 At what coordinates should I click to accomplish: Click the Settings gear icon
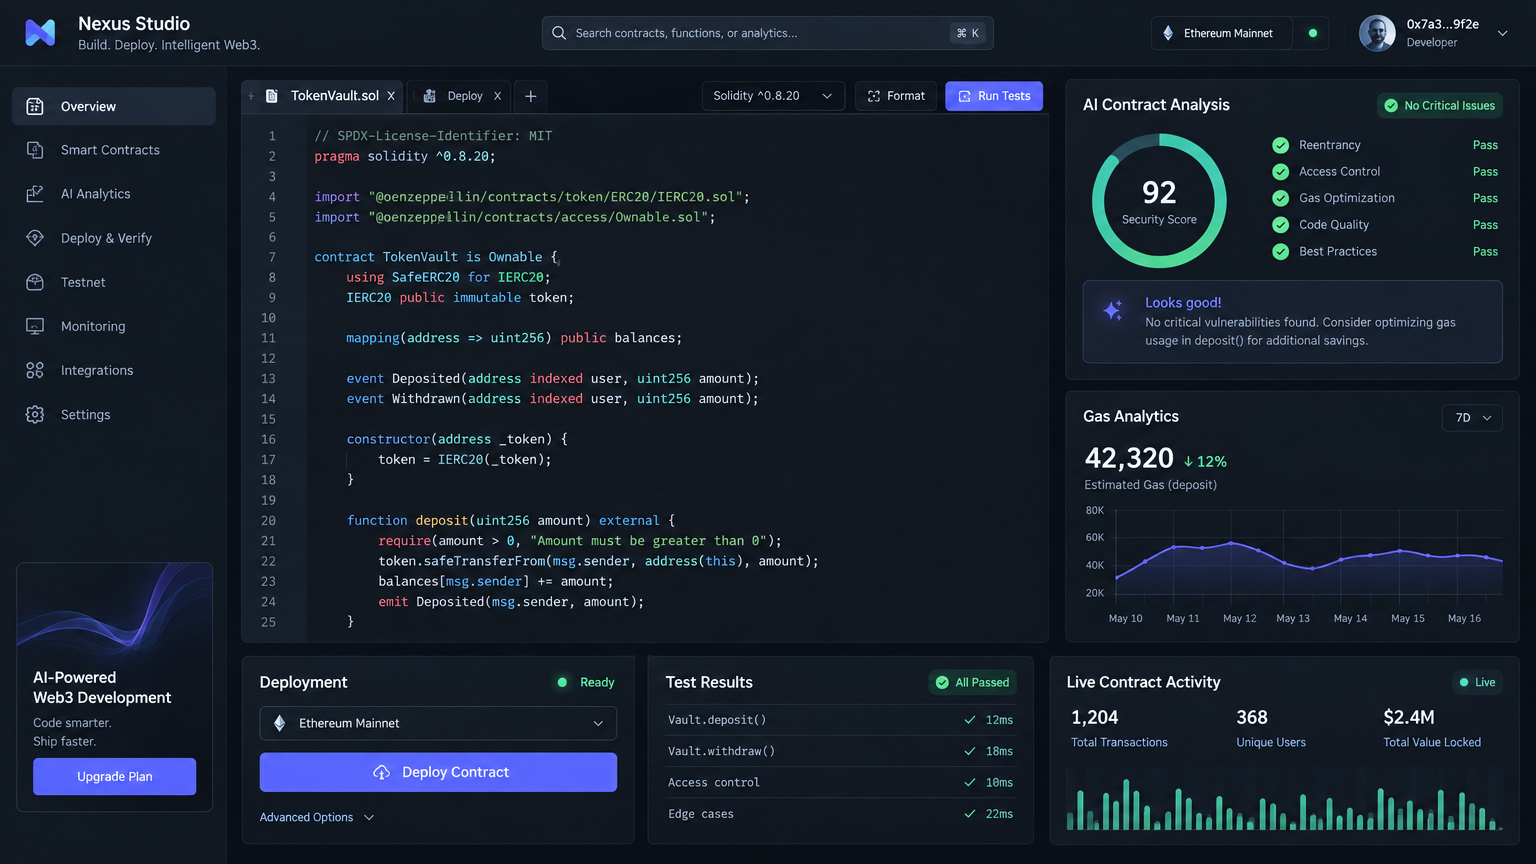click(35, 414)
